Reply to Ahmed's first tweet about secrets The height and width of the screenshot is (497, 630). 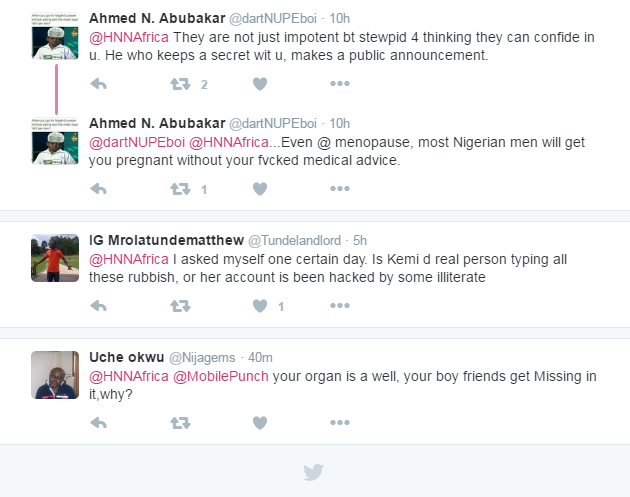pos(99,84)
